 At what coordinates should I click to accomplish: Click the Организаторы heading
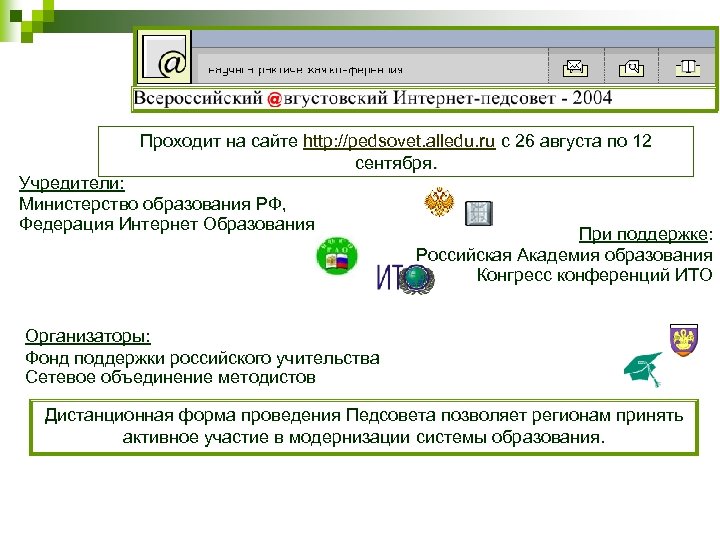[x=88, y=336]
